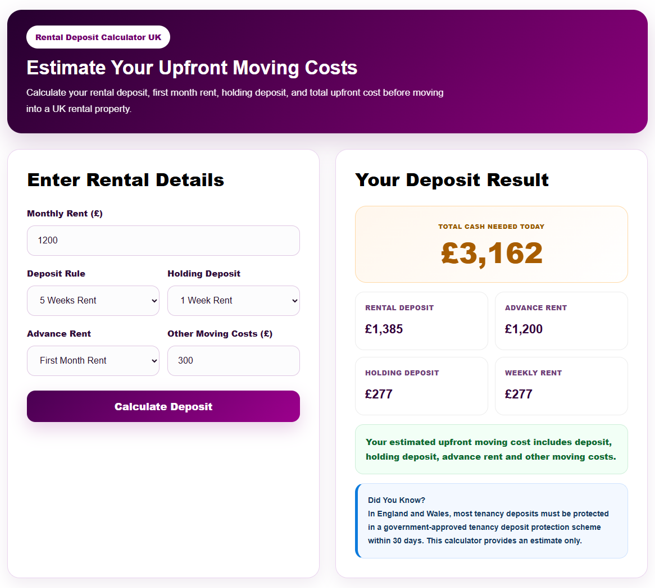Viewport: 655px width, 588px height.
Task: Click the Estimate Your Upfront Moving Costs heading
Action: click(x=192, y=68)
